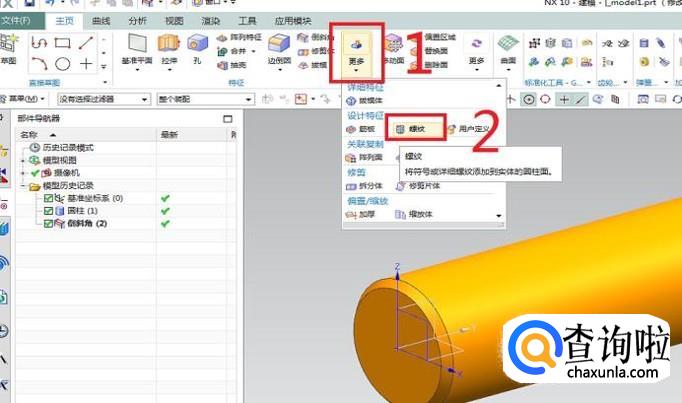Click 拔模体 in the 更多 dropdown
Screen dimensions: 682x403
(x=364, y=100)
